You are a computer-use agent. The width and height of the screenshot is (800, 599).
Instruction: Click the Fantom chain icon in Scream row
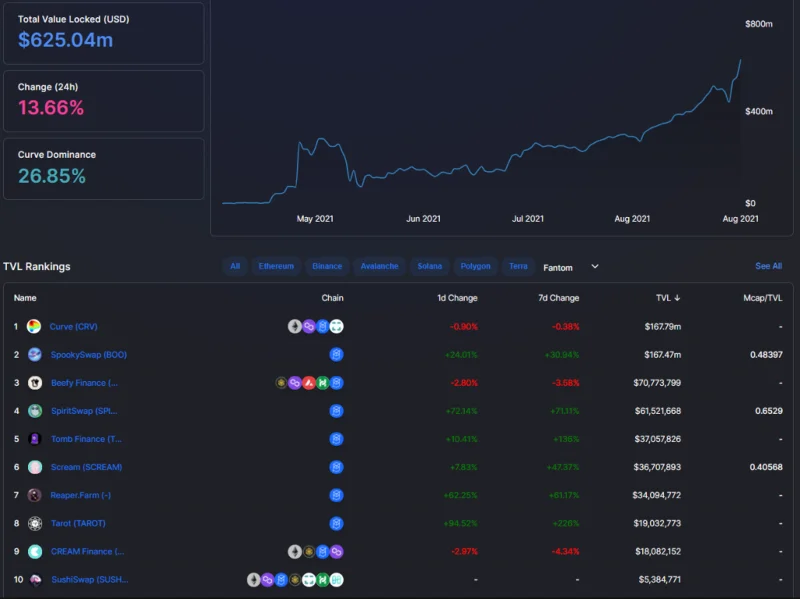[336, 467]
